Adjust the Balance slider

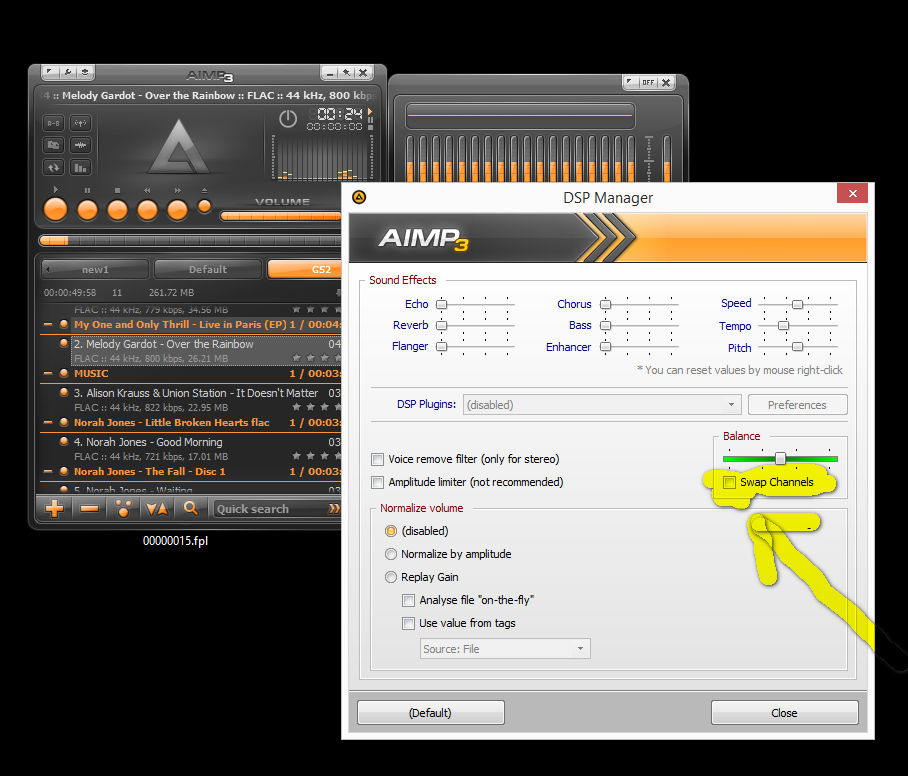pos(780,458)
